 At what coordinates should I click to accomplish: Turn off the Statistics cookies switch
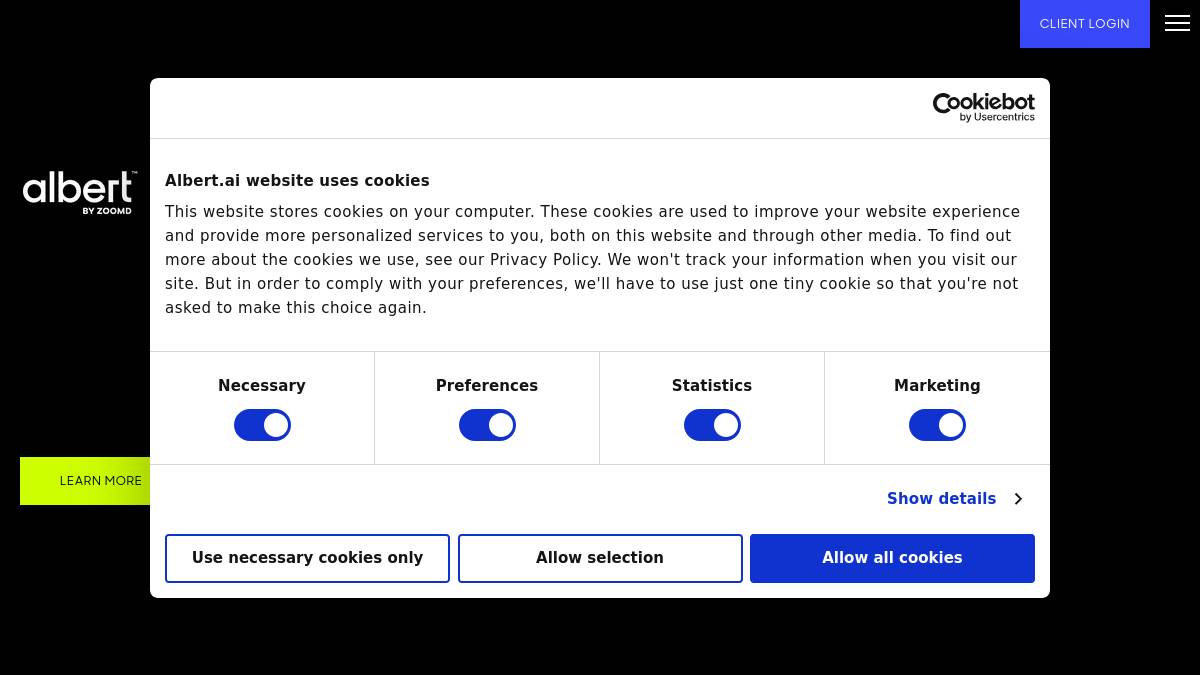tap(712, 425)
